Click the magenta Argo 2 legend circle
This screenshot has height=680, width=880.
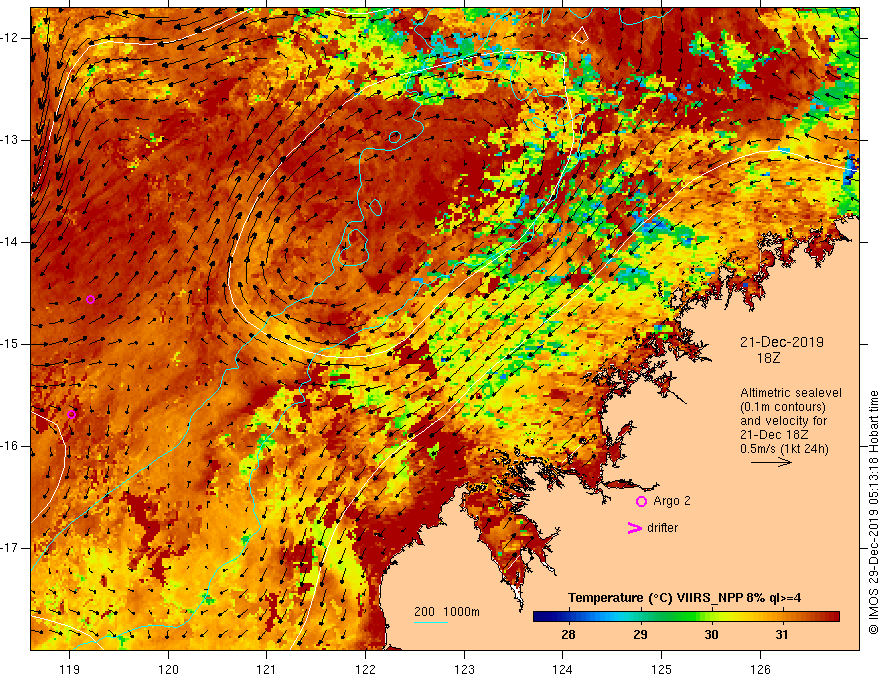click(x=641, y=502)
